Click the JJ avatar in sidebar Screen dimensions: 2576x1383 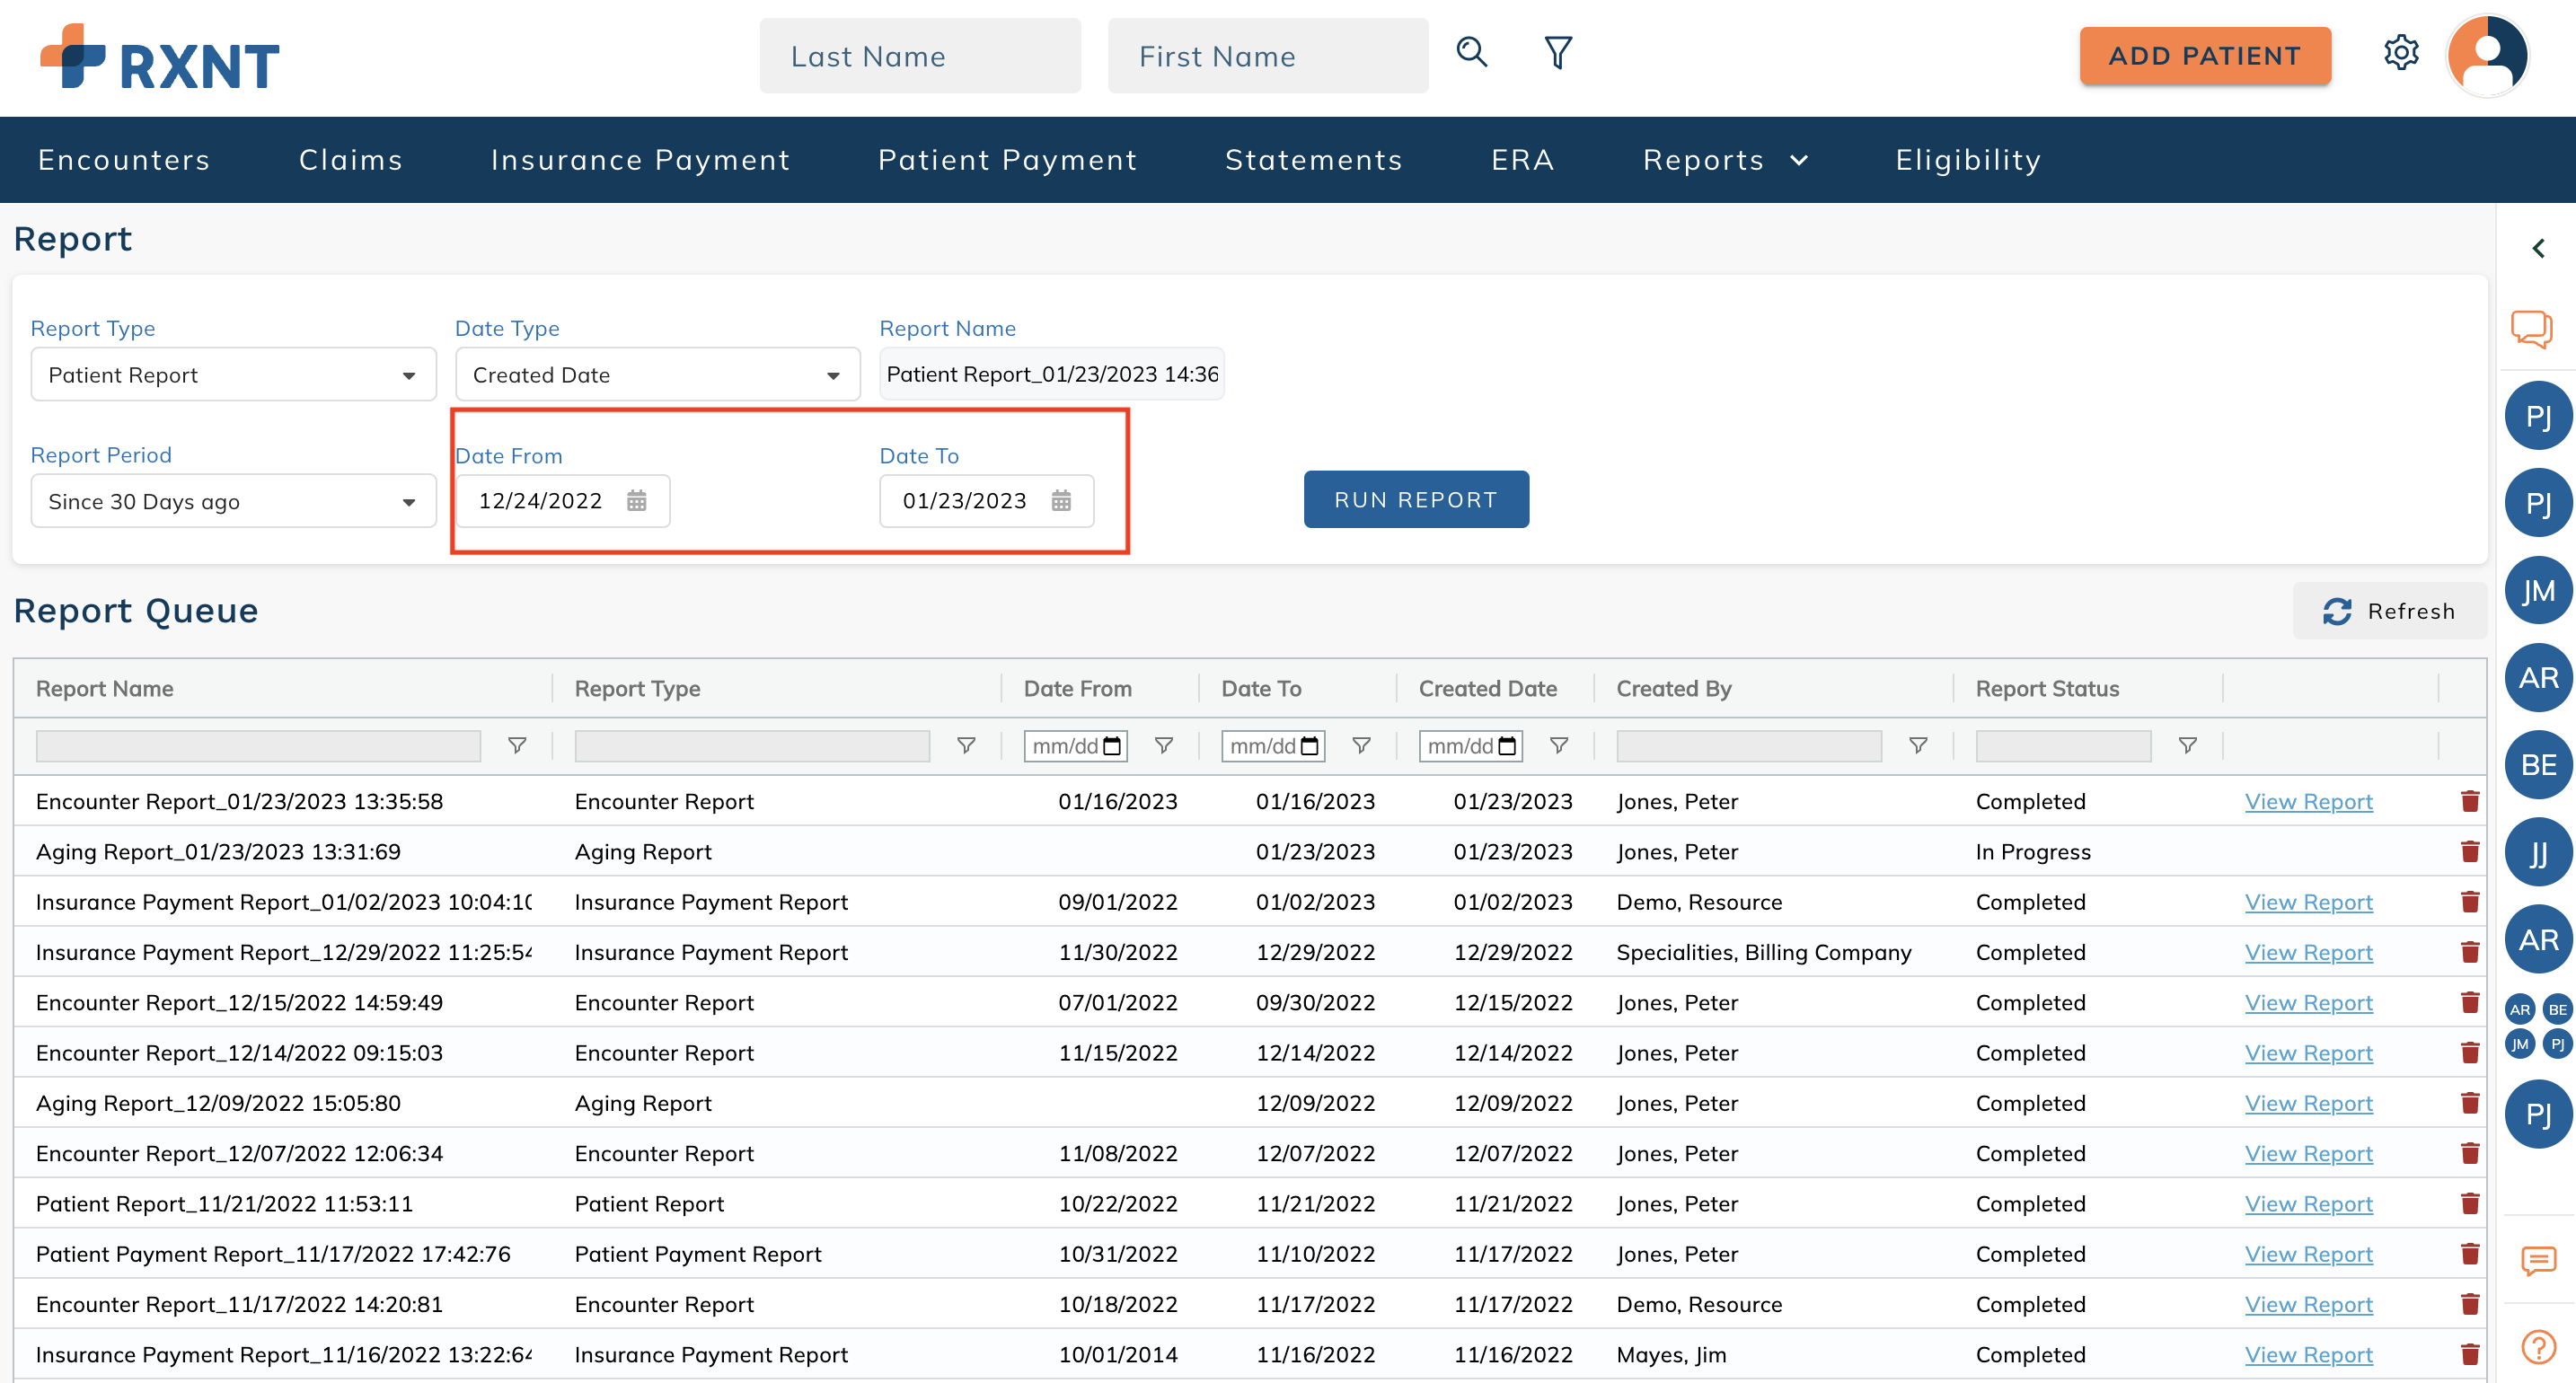click(x=2538, y=853)
